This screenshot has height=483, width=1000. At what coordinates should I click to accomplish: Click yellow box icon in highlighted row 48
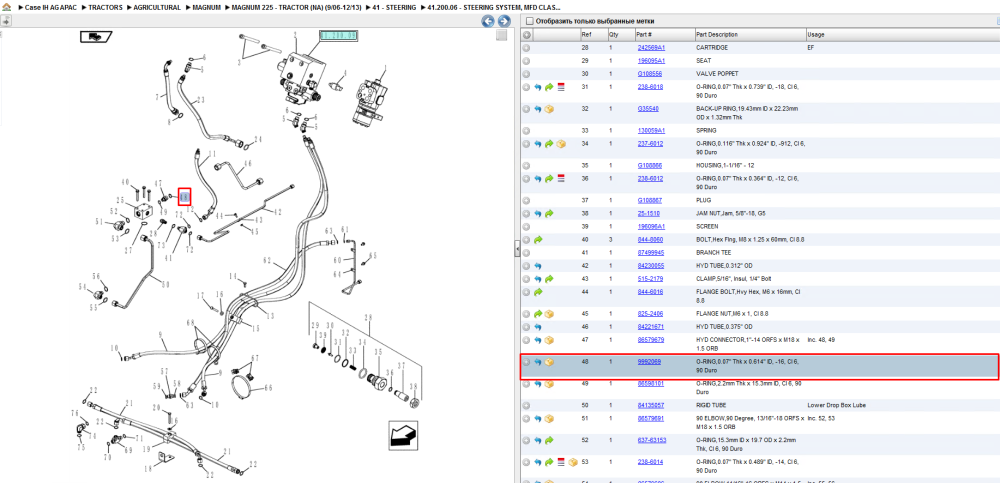coord(549,362)
